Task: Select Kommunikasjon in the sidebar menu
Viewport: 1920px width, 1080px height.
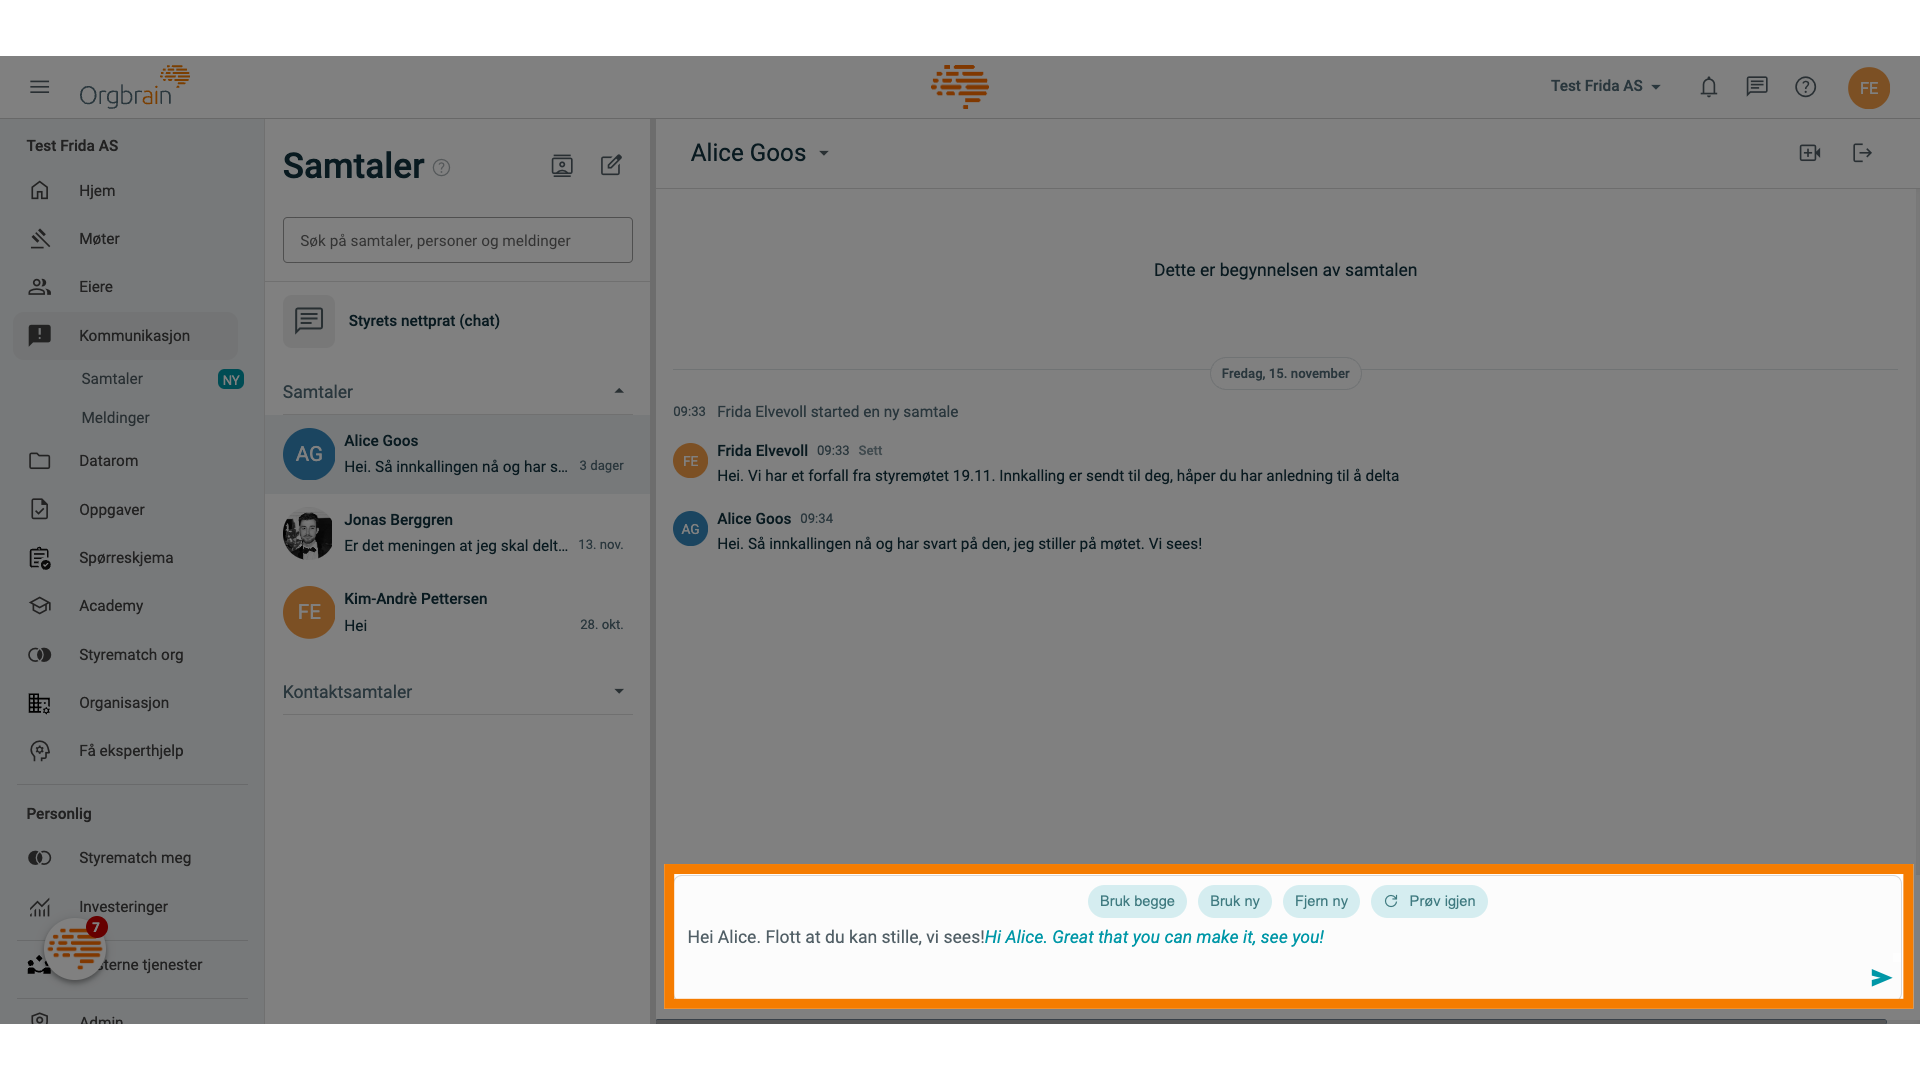Action: coord(133,335)
